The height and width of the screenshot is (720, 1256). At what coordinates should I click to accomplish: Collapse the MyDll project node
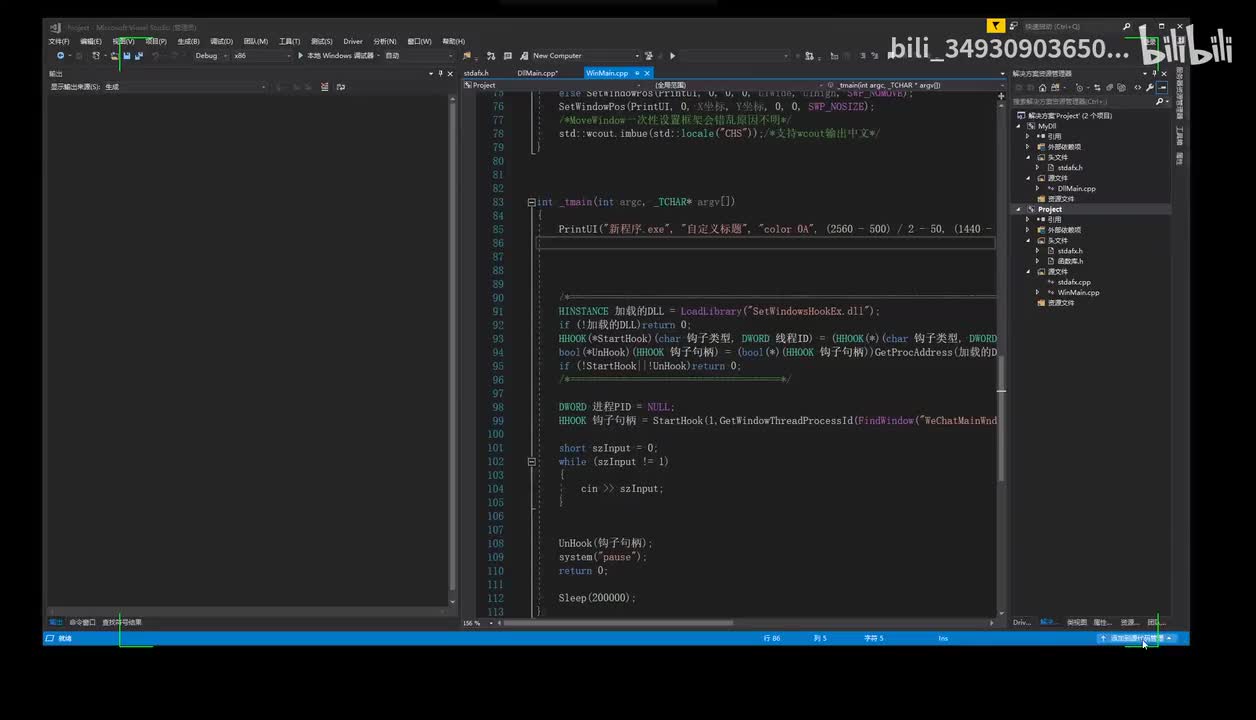(1020, 126)
